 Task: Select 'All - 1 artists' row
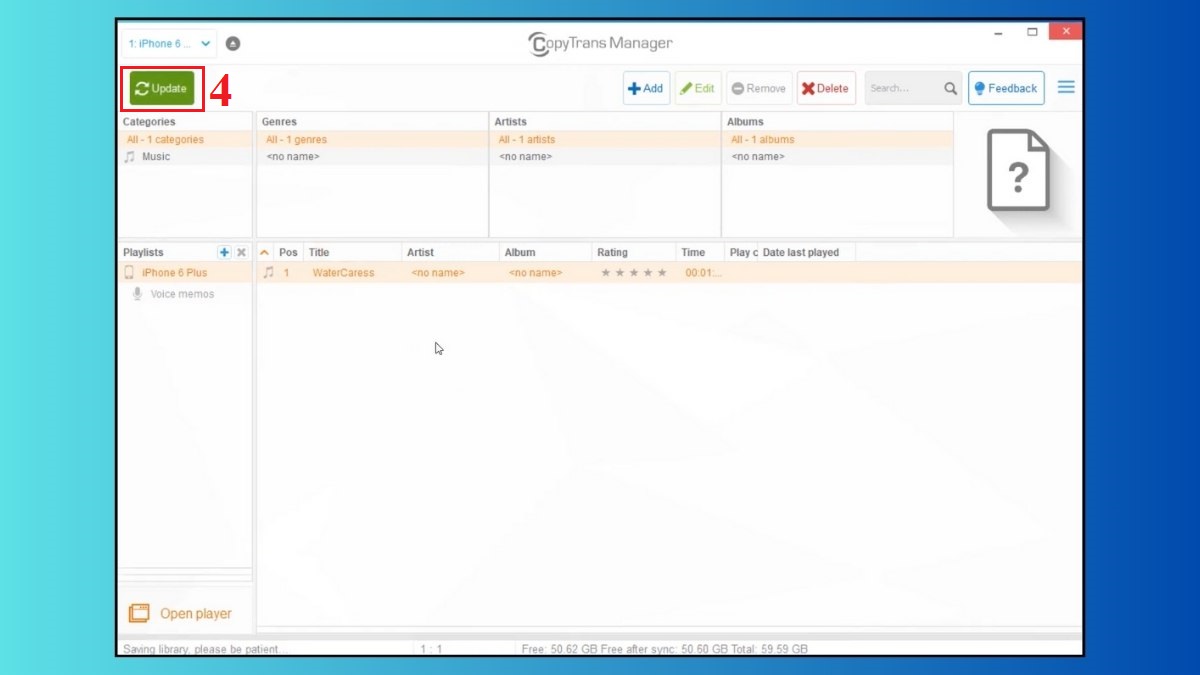tap(604, 140)
